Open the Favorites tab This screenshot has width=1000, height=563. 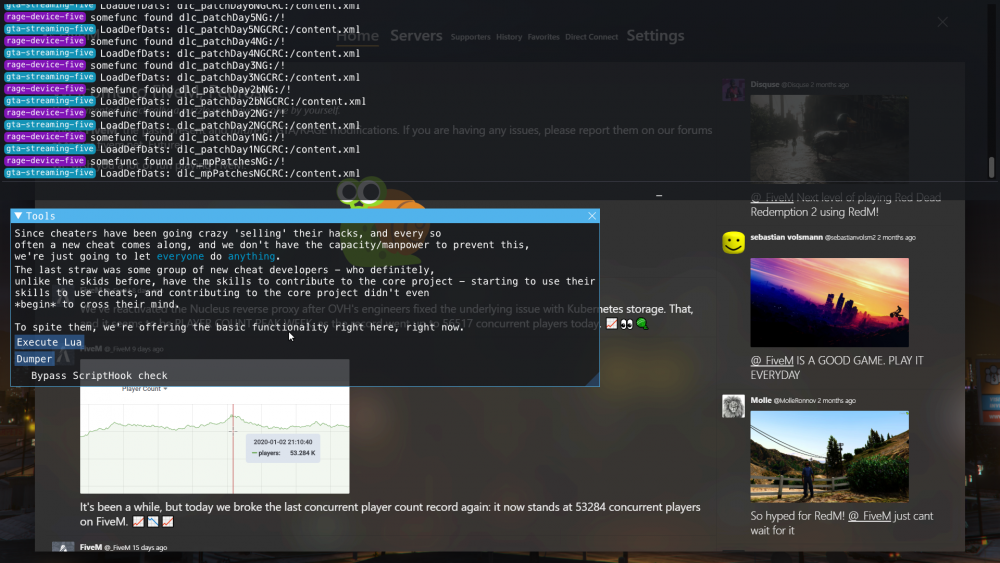(x=543, y=37)
